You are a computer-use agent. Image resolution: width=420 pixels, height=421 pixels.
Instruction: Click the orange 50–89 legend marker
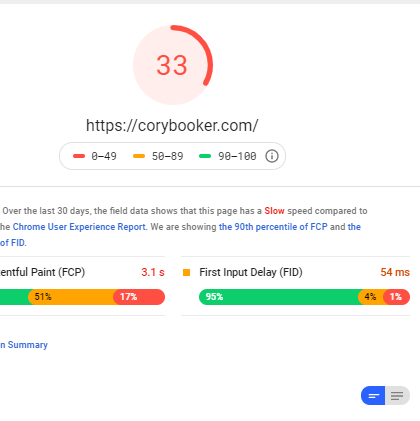click(x=139, y=156)
